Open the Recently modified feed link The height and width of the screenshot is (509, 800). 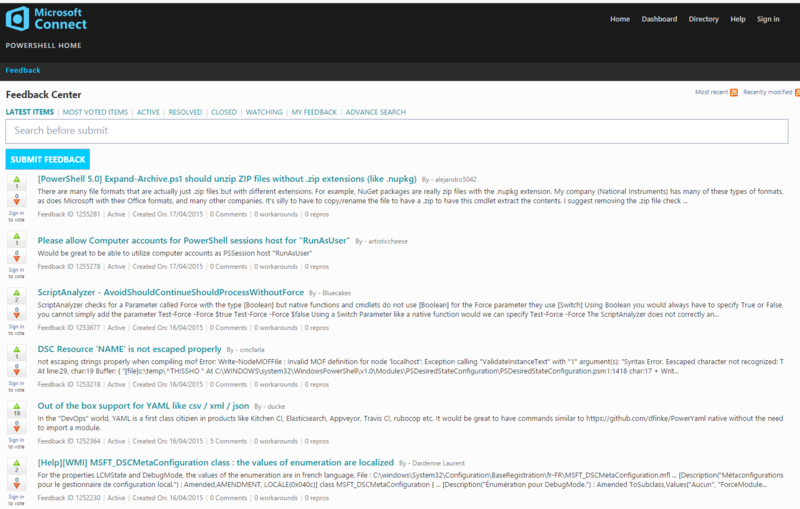click(x=767, y=92)
